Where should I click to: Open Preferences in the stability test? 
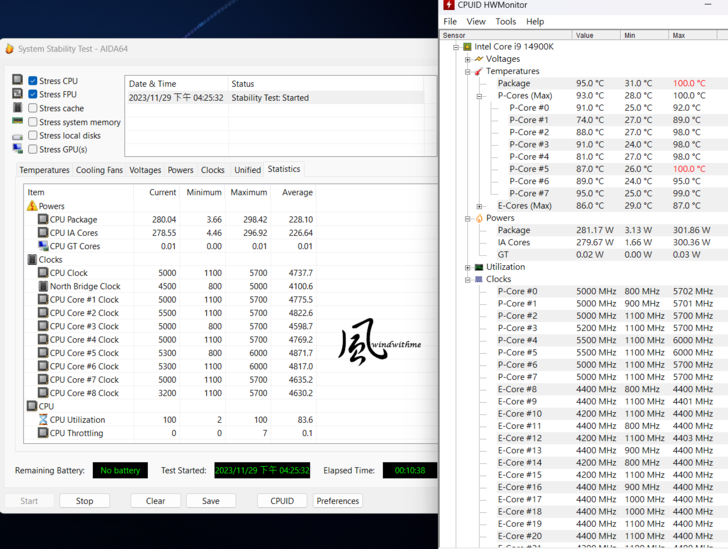[338, 501]
